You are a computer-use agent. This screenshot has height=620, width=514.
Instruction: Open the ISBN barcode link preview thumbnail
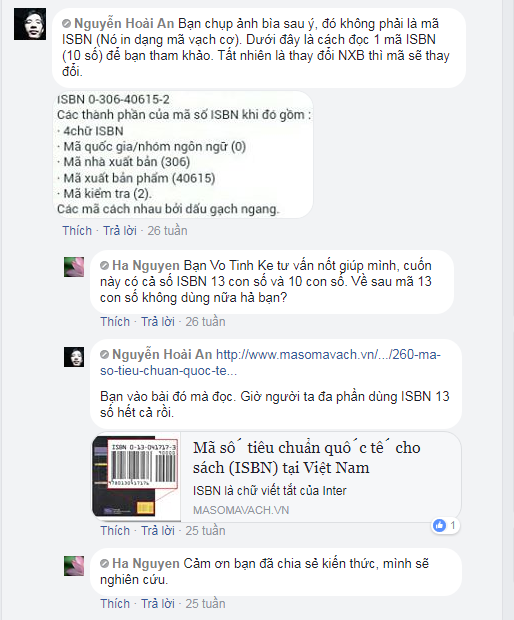(x=136, y=477)
